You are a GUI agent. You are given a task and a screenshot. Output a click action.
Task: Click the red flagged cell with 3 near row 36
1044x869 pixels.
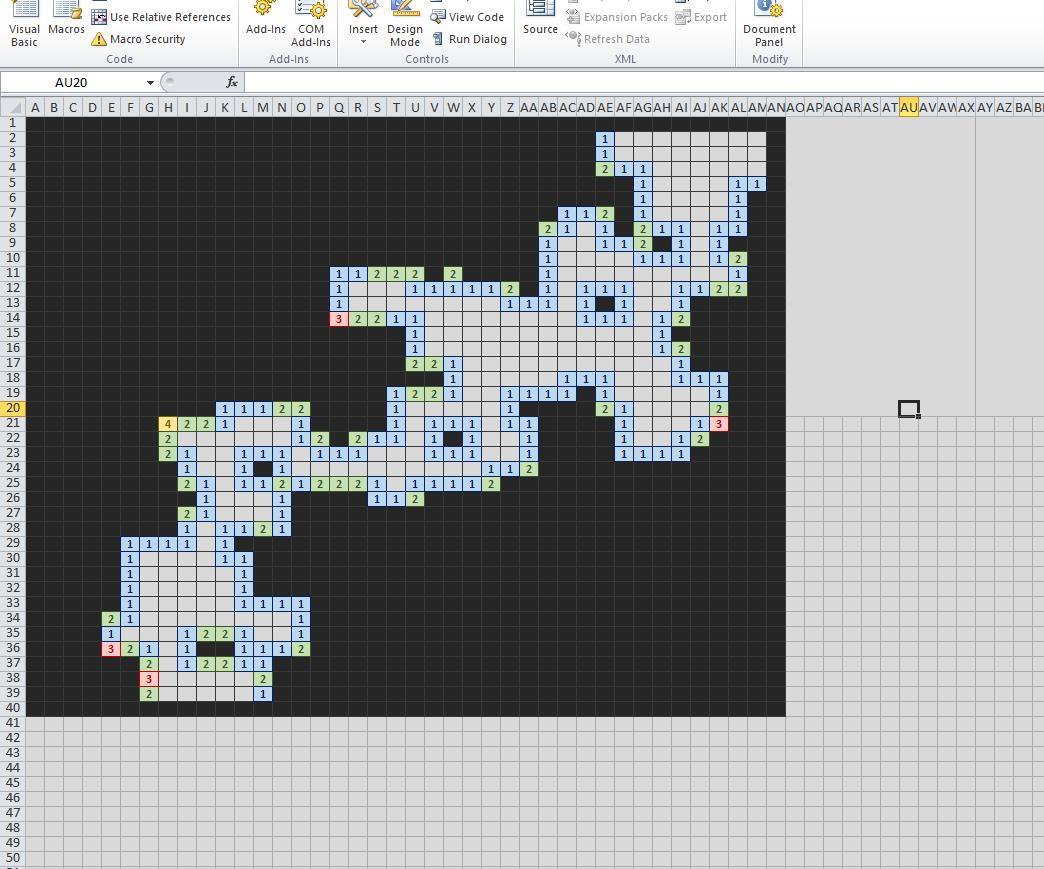click(x=110, y=649)
